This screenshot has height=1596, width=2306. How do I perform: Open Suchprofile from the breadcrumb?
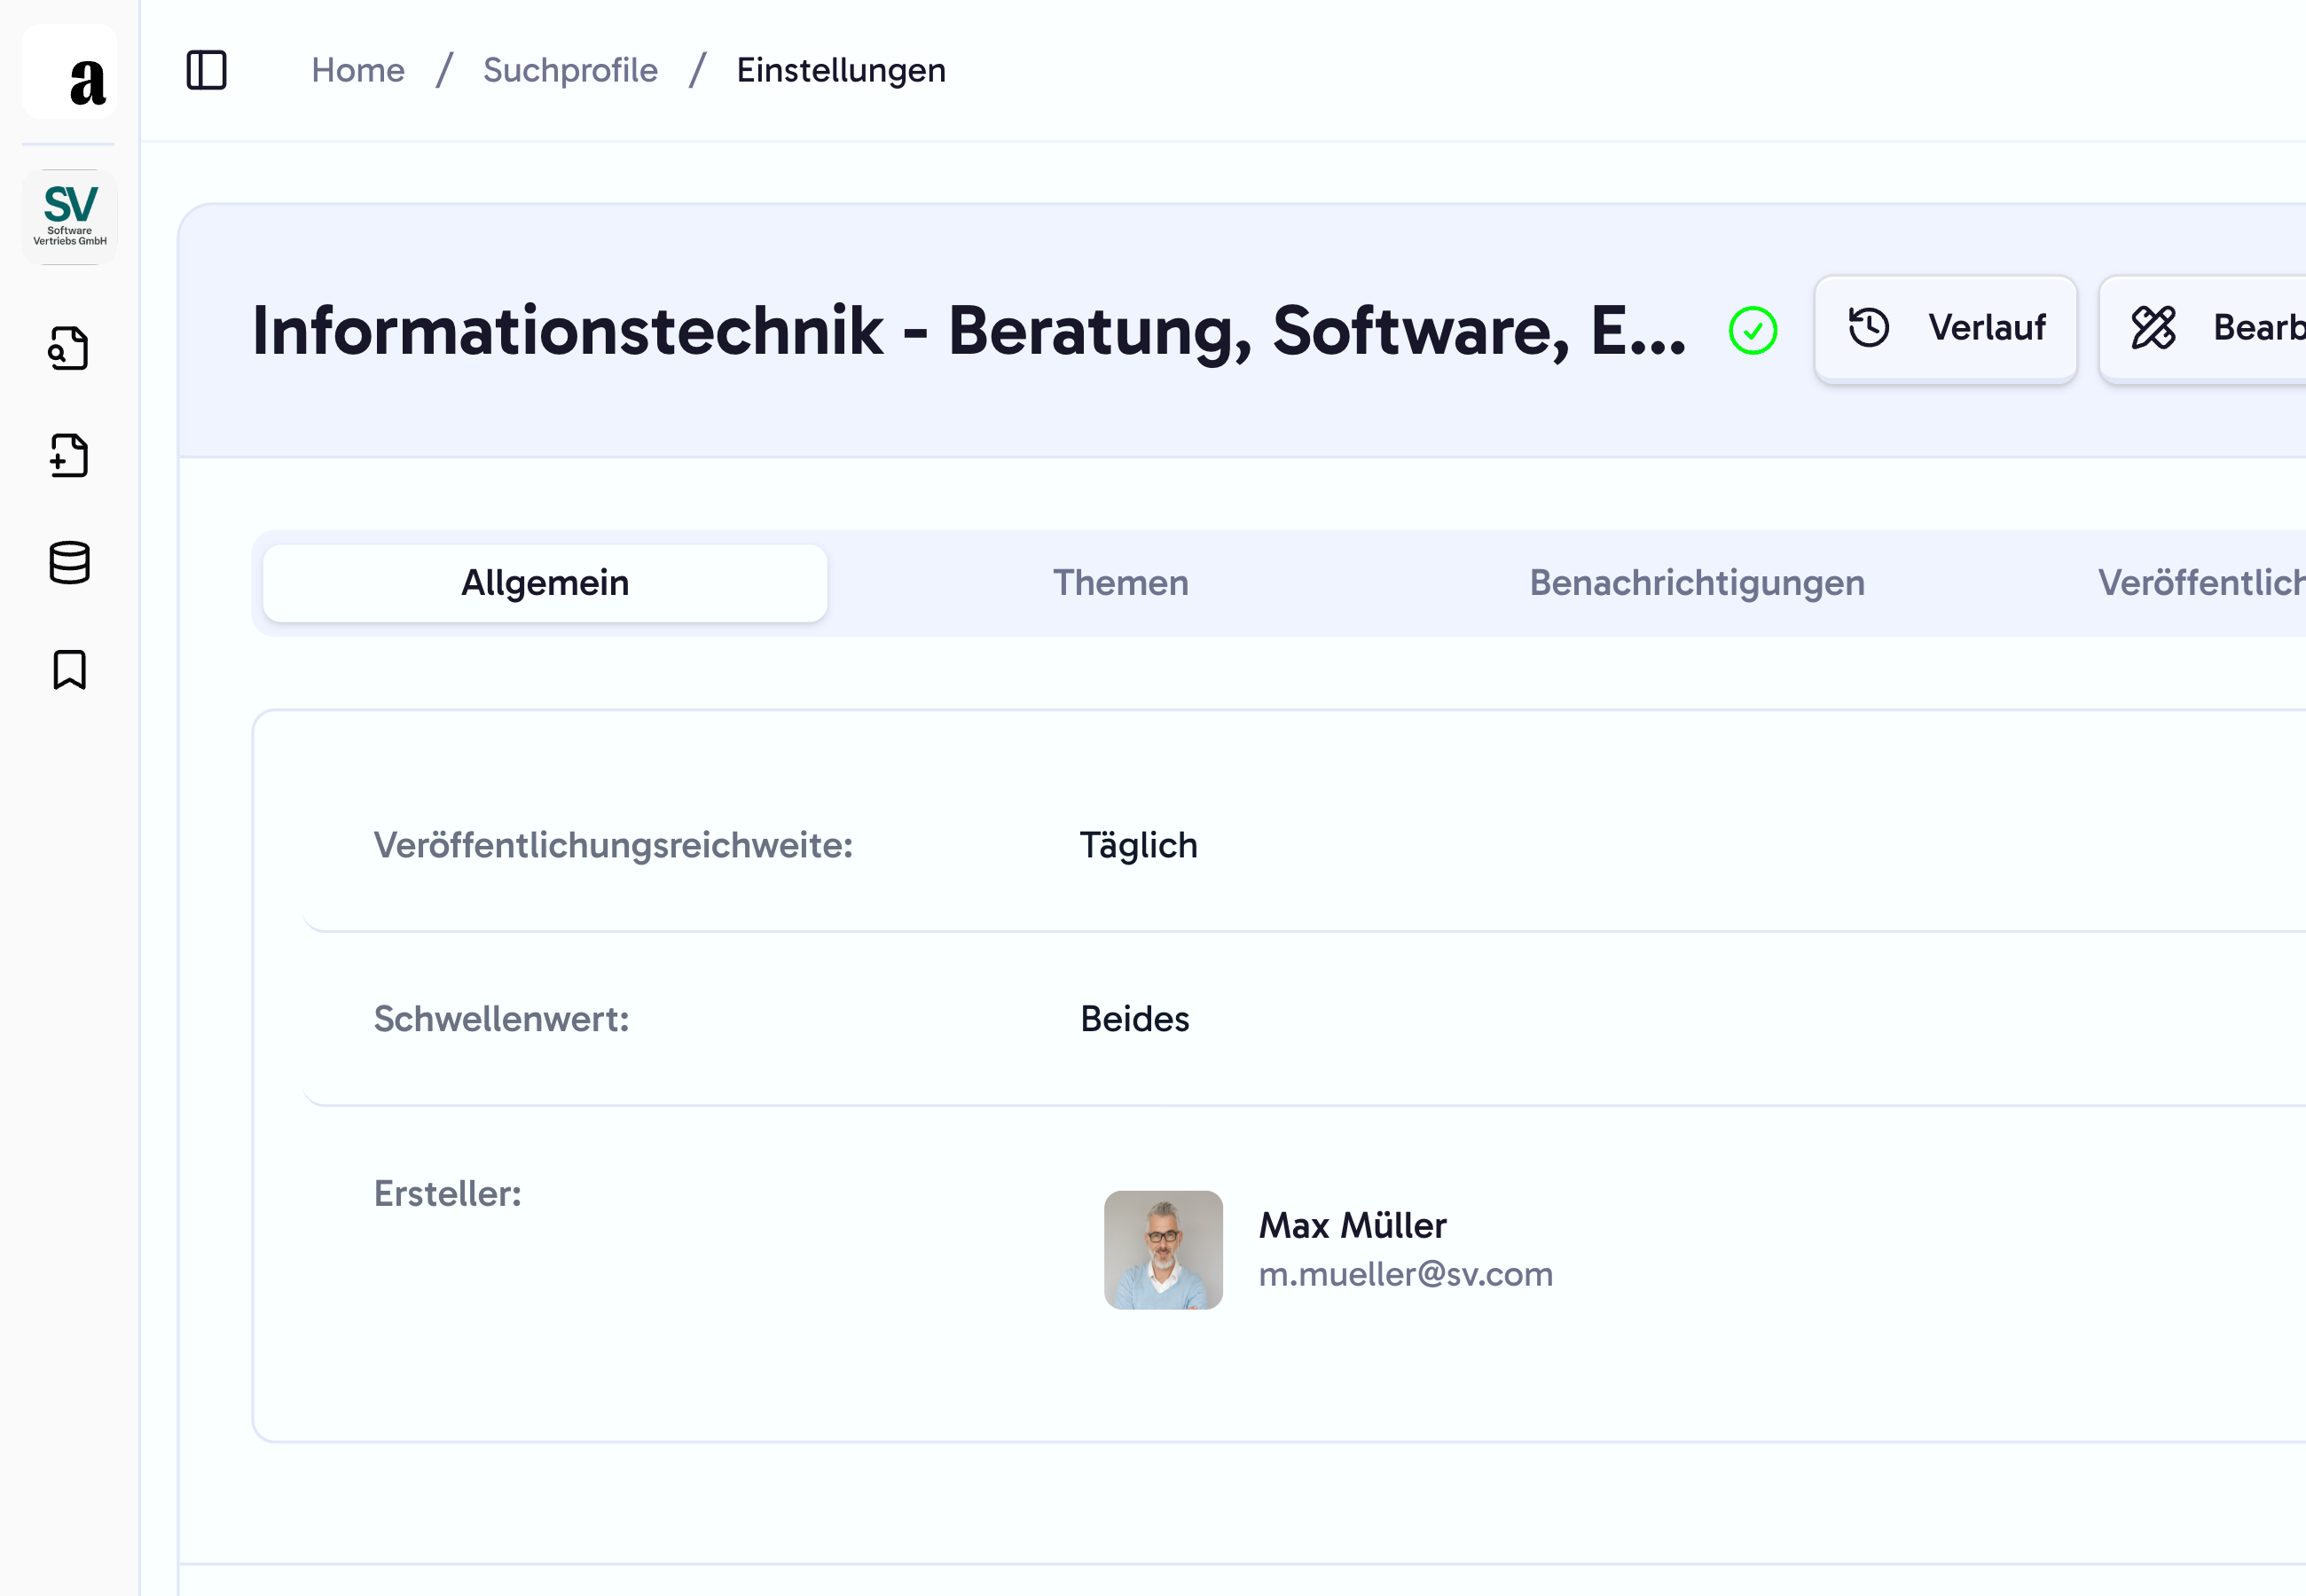point(570,70)
